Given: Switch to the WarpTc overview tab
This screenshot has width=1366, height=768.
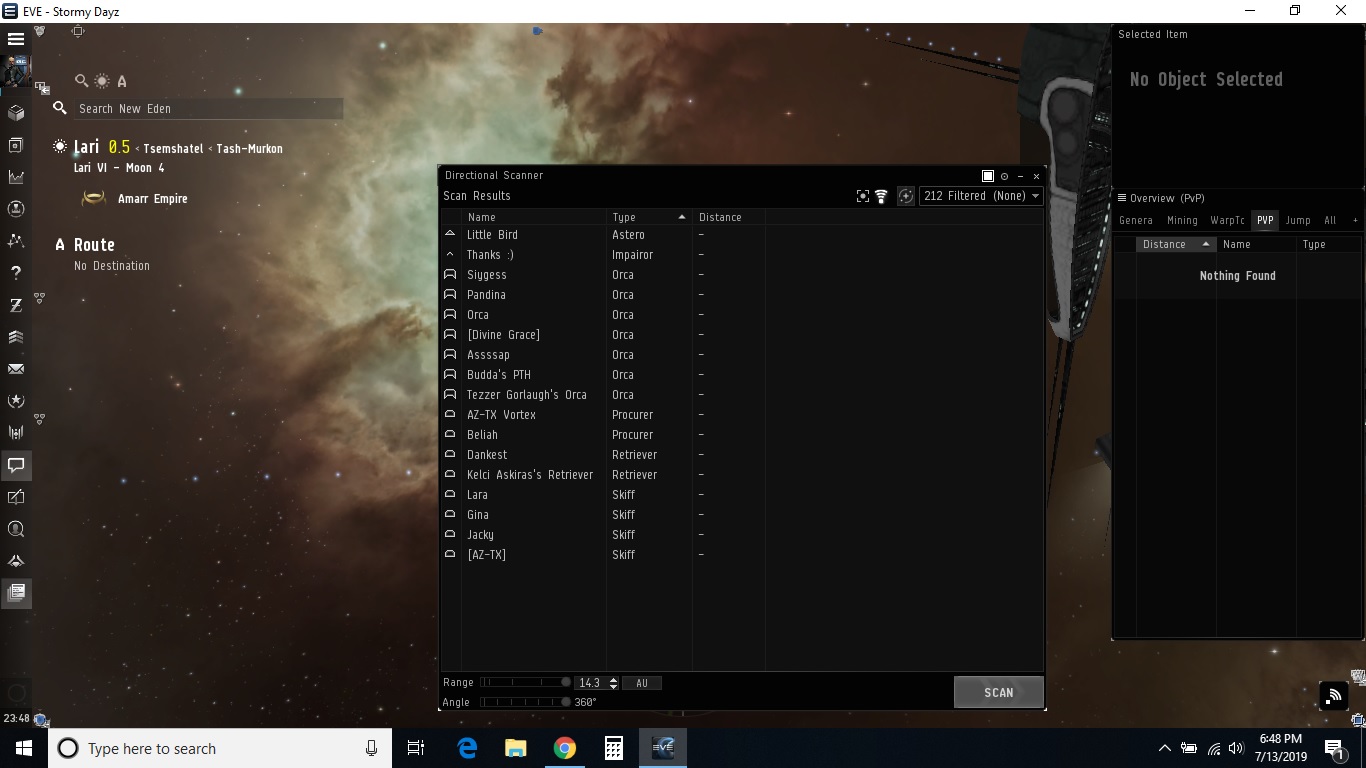Looking at the screenshot, I should [1227, 220].
